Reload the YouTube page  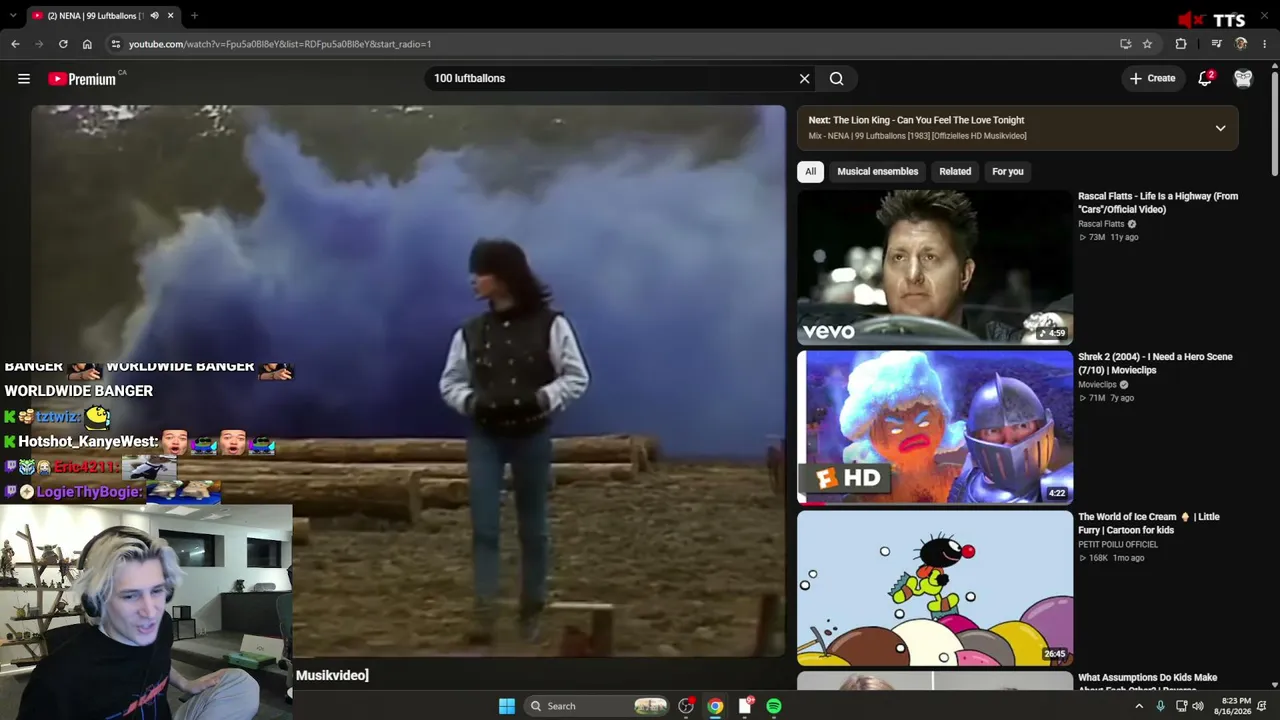(63, 44)
